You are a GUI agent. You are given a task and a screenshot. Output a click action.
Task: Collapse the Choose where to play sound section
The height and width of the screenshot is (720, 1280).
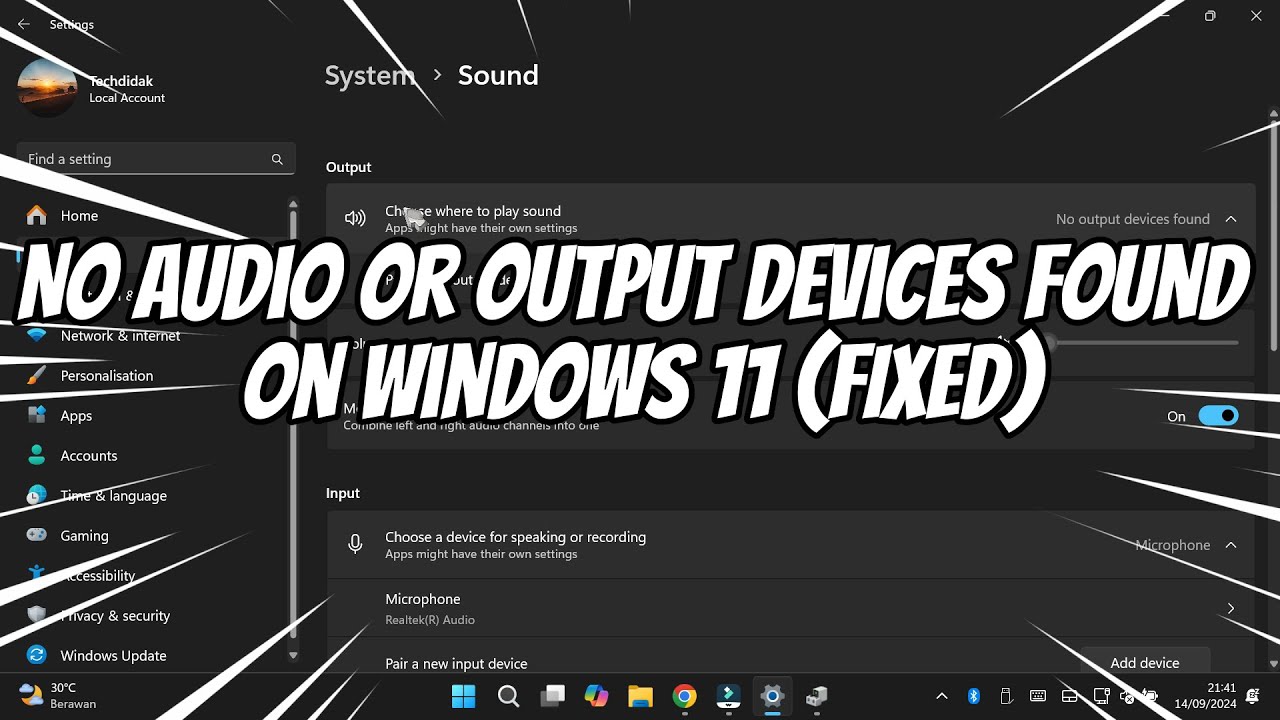pos(1231,219)
